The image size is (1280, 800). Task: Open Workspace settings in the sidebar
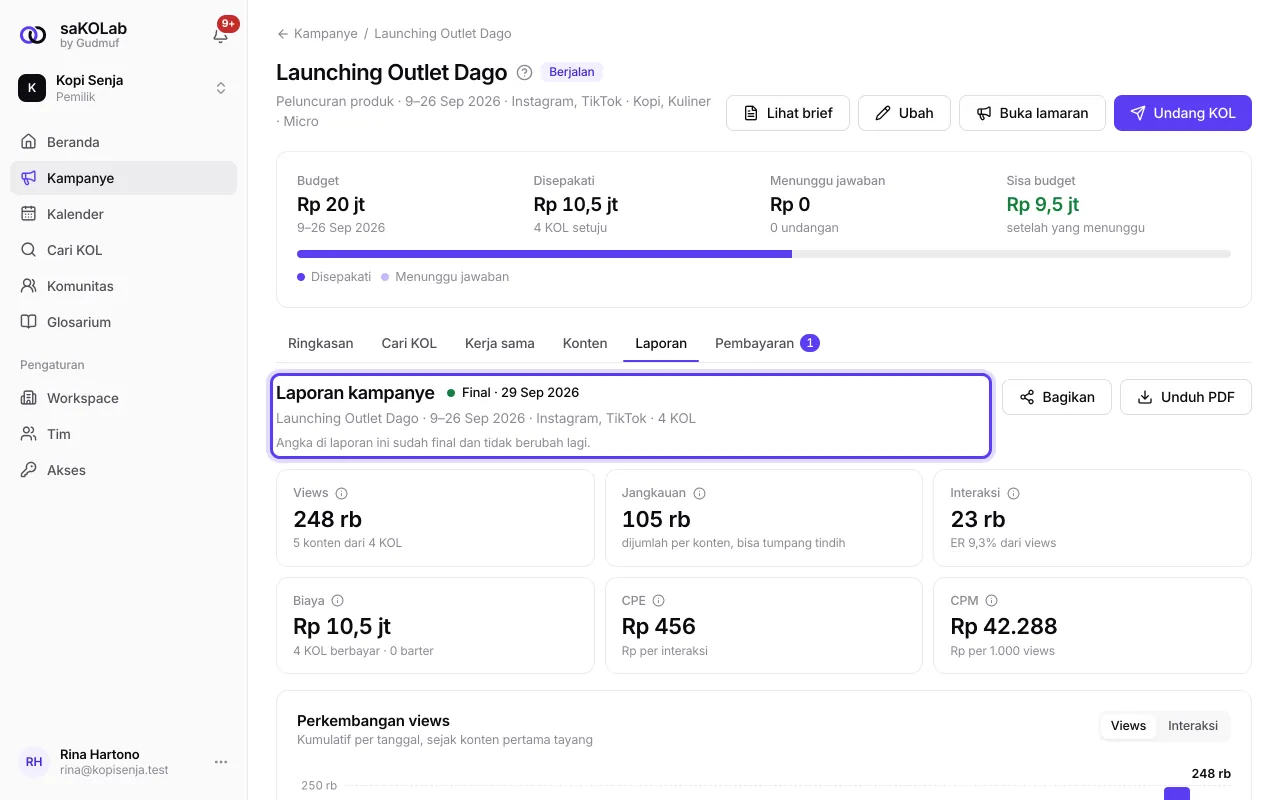click(124, 398)
